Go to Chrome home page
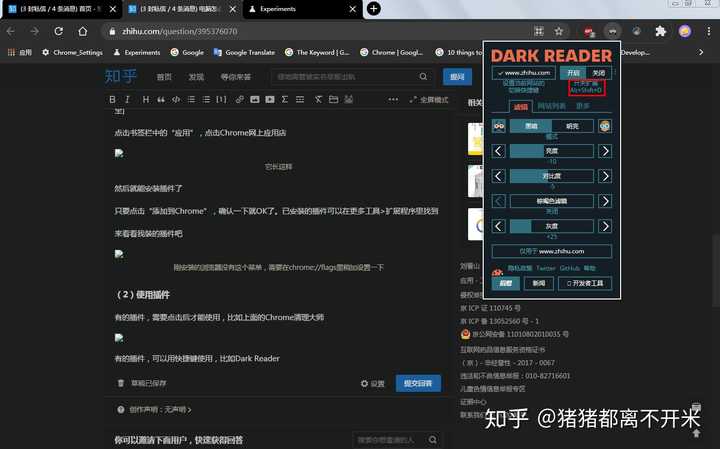The width and height of the screenshot is (720, 449). [83, 31]
